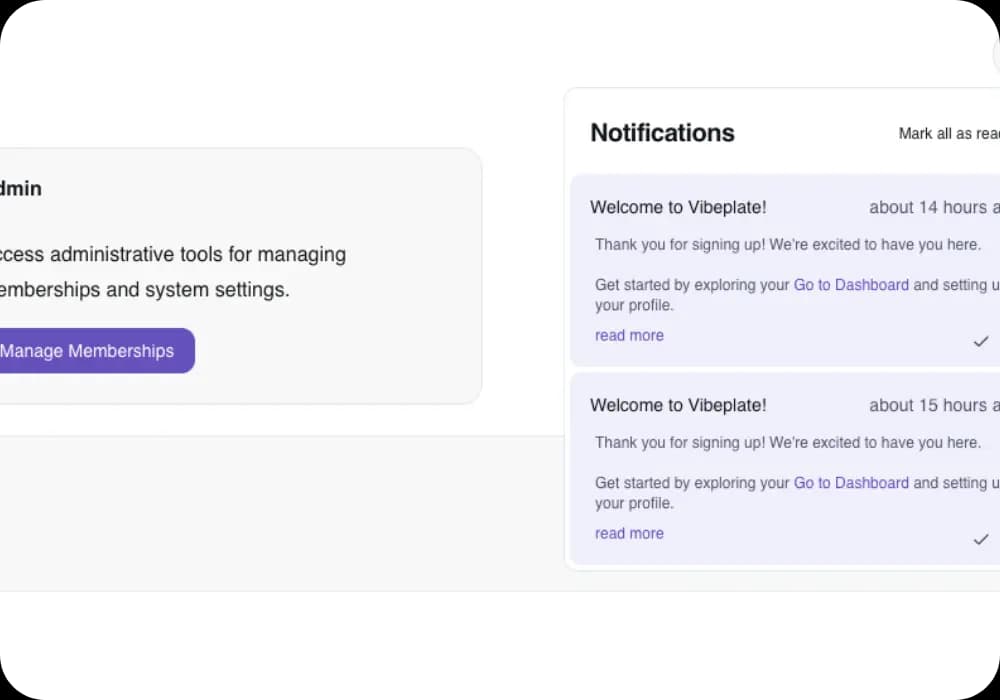Click the about 15 hours timestamp
The image size is (1000, 700).
[x=934, y=405]
